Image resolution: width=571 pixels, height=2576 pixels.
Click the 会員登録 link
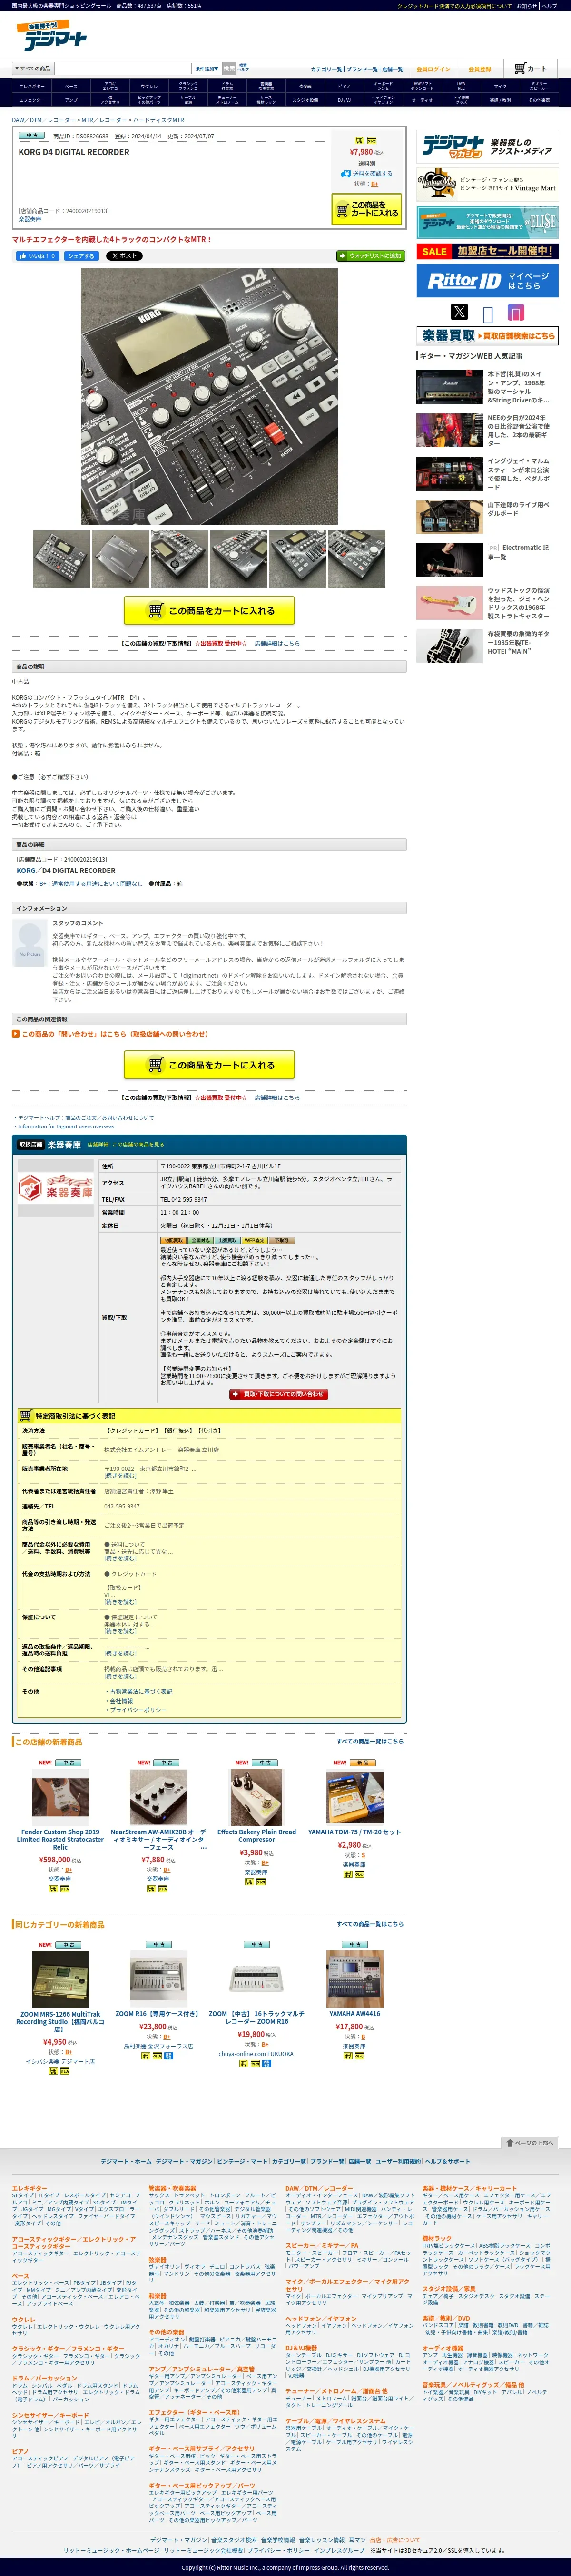pos(480,69)
